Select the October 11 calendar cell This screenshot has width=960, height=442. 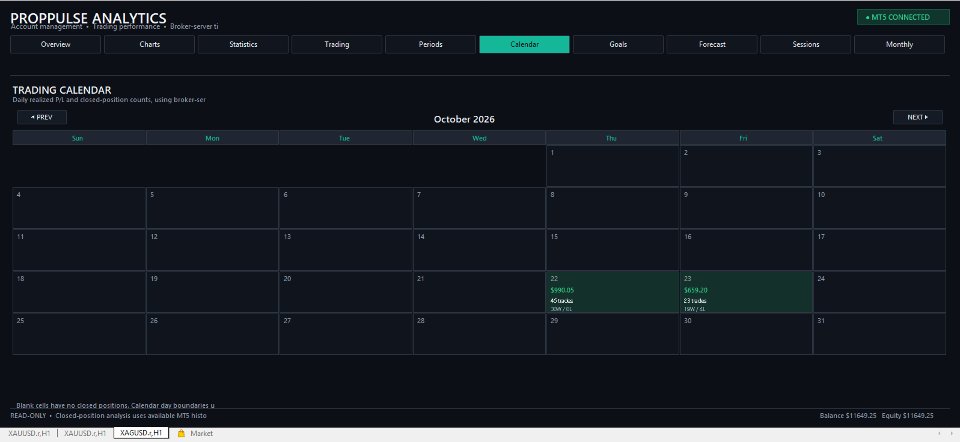pyautogui.click(x=79, y=250)
